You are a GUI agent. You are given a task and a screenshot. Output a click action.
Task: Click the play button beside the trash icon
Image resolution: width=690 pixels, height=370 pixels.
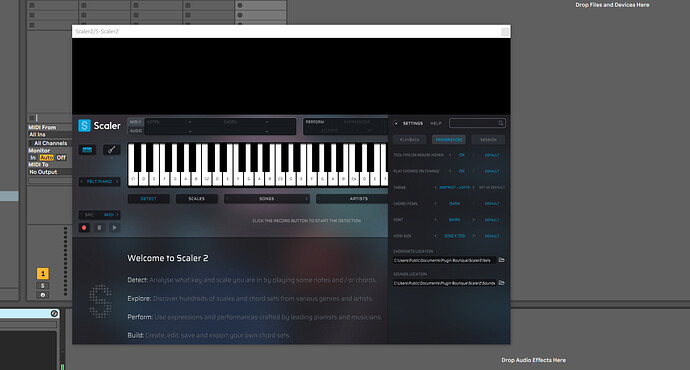(114, 227)
